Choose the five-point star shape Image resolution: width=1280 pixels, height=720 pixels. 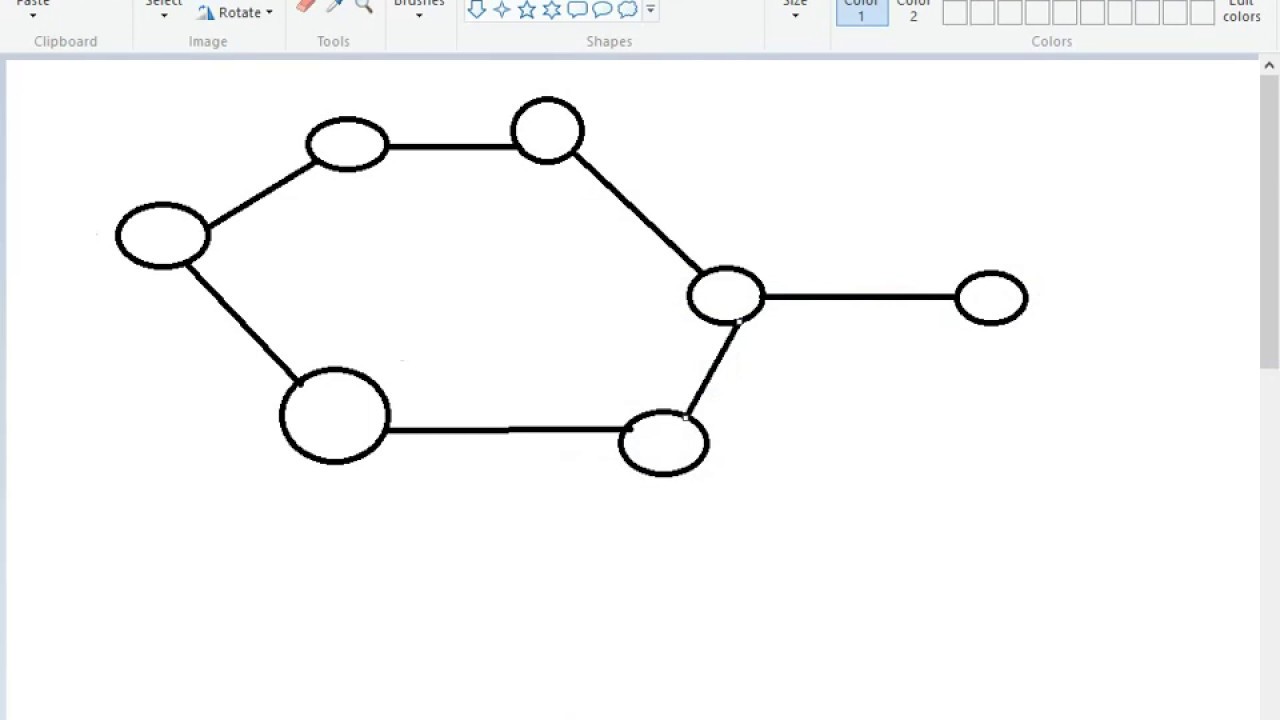[527, 9]
